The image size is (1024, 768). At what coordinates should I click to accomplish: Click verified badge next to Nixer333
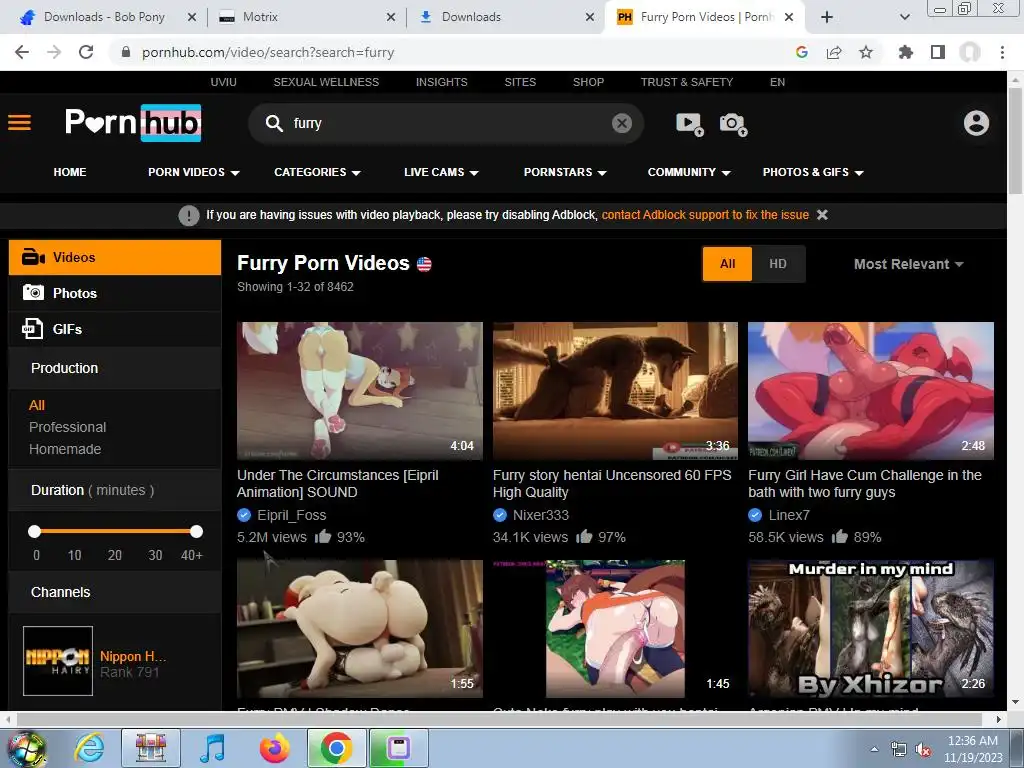coord(500,515)
